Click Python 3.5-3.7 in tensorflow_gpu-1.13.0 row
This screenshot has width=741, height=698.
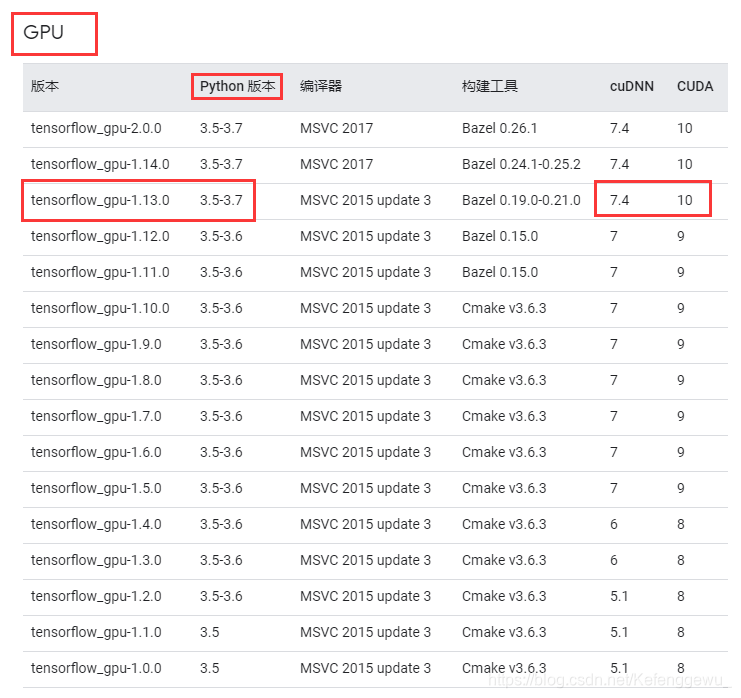pos(221,200)
